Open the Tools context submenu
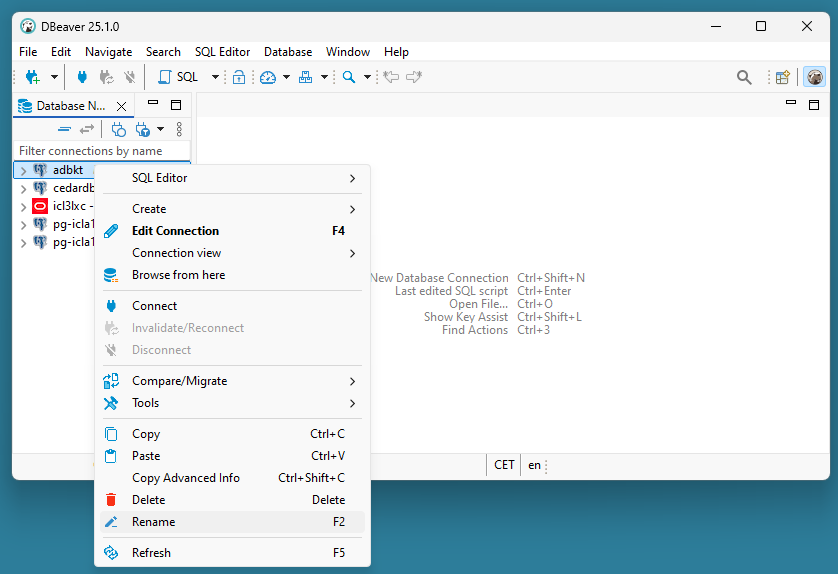Viewport: 838px width, 574px height. click(232, 403)
